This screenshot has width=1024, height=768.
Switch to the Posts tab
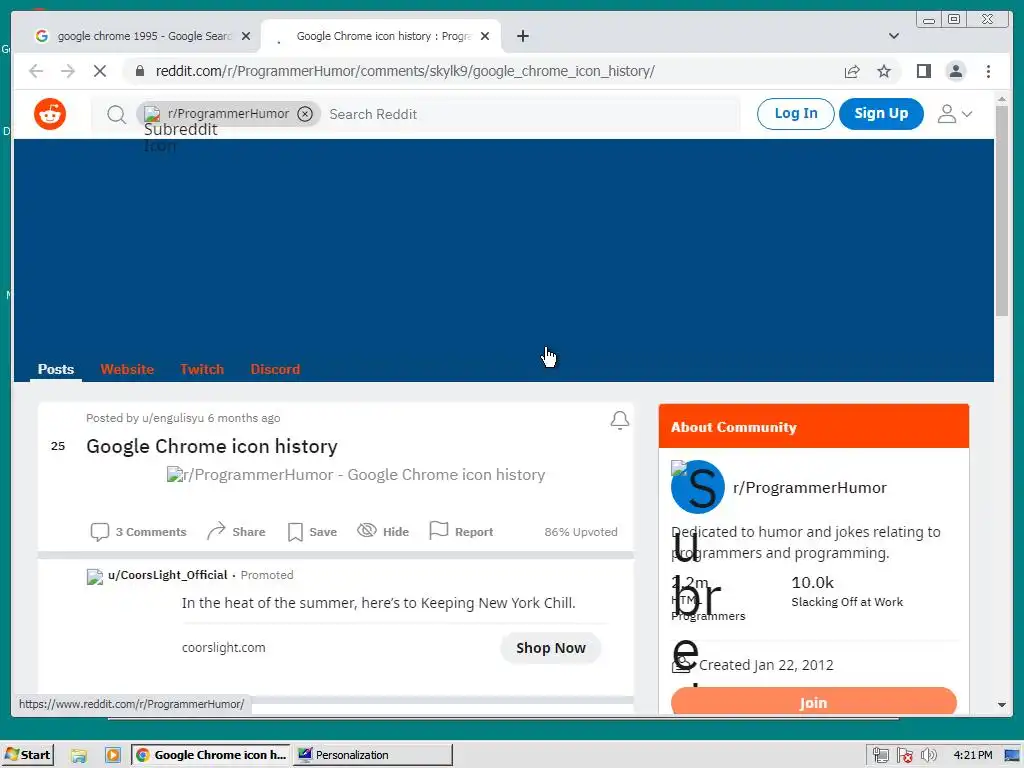tap(56, 369)
